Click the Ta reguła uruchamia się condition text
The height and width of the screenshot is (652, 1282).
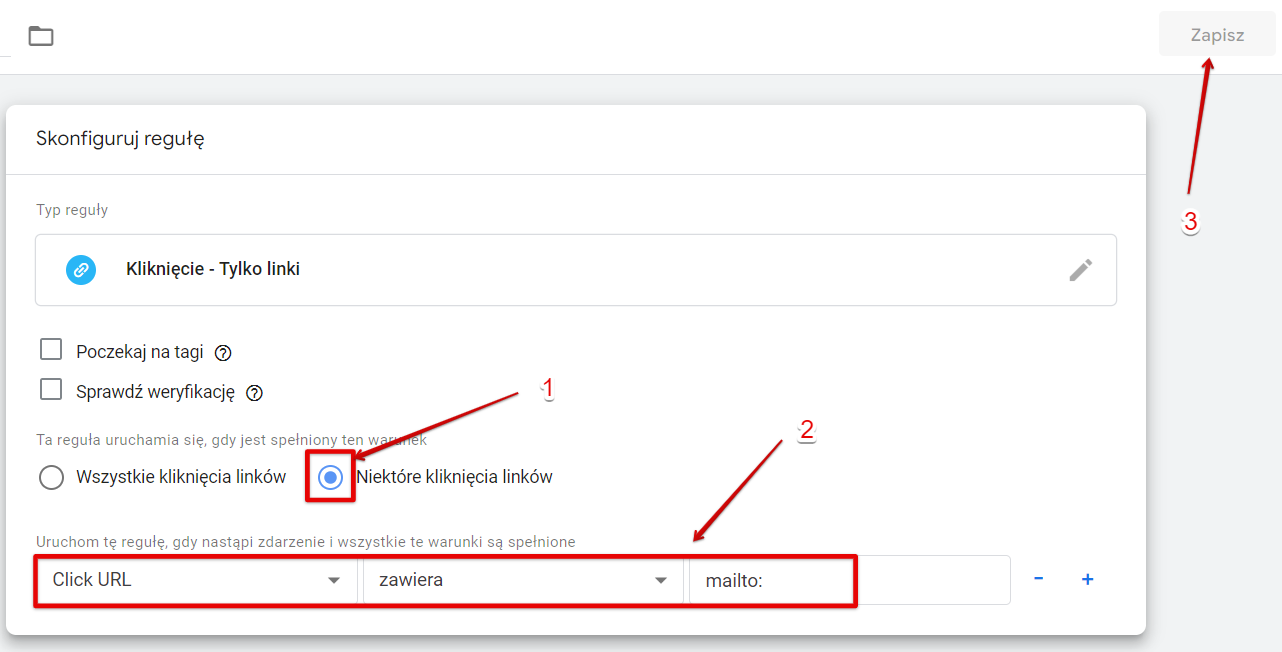232,440
